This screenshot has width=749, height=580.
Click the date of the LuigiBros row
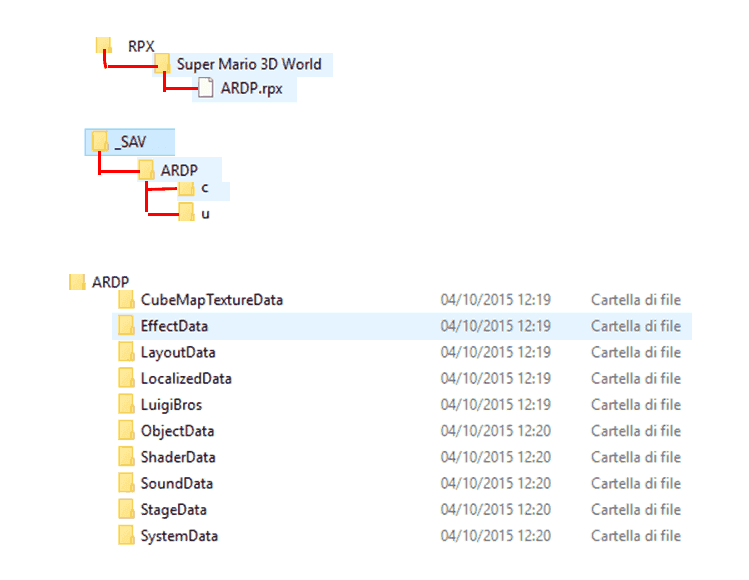point(495,405)
